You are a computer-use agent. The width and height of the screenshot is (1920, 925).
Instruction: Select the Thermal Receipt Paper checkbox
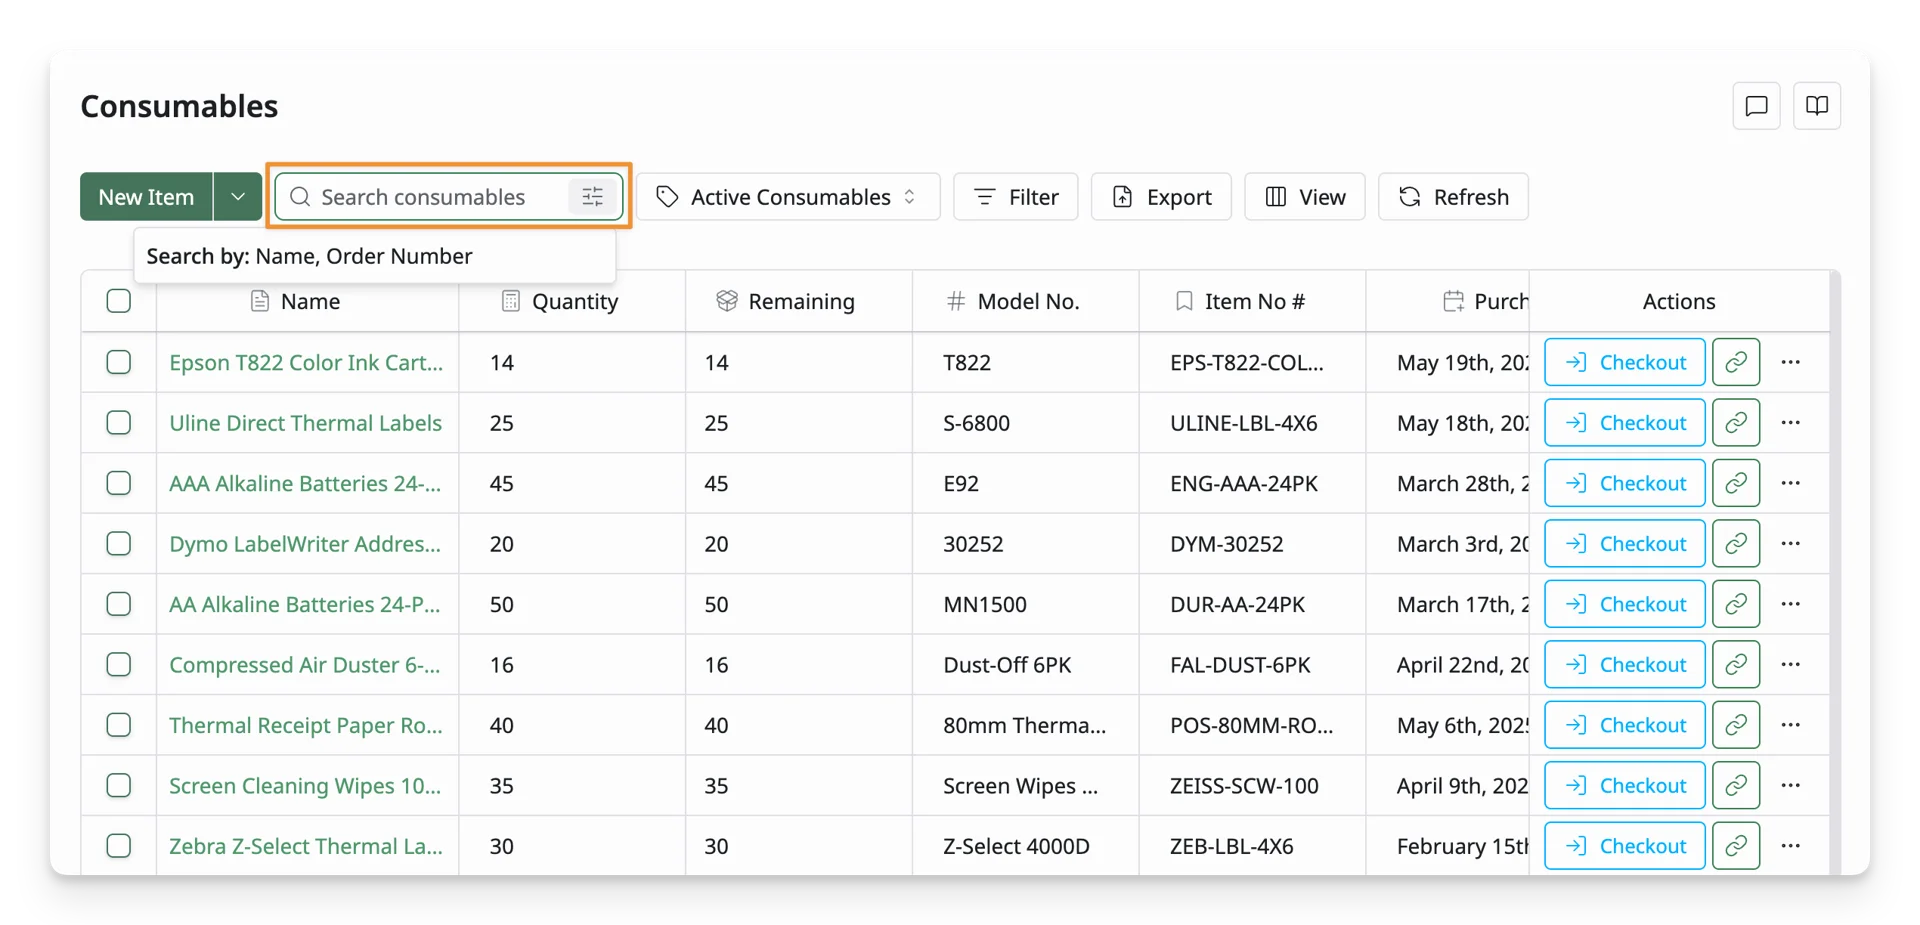click(119, 725)
